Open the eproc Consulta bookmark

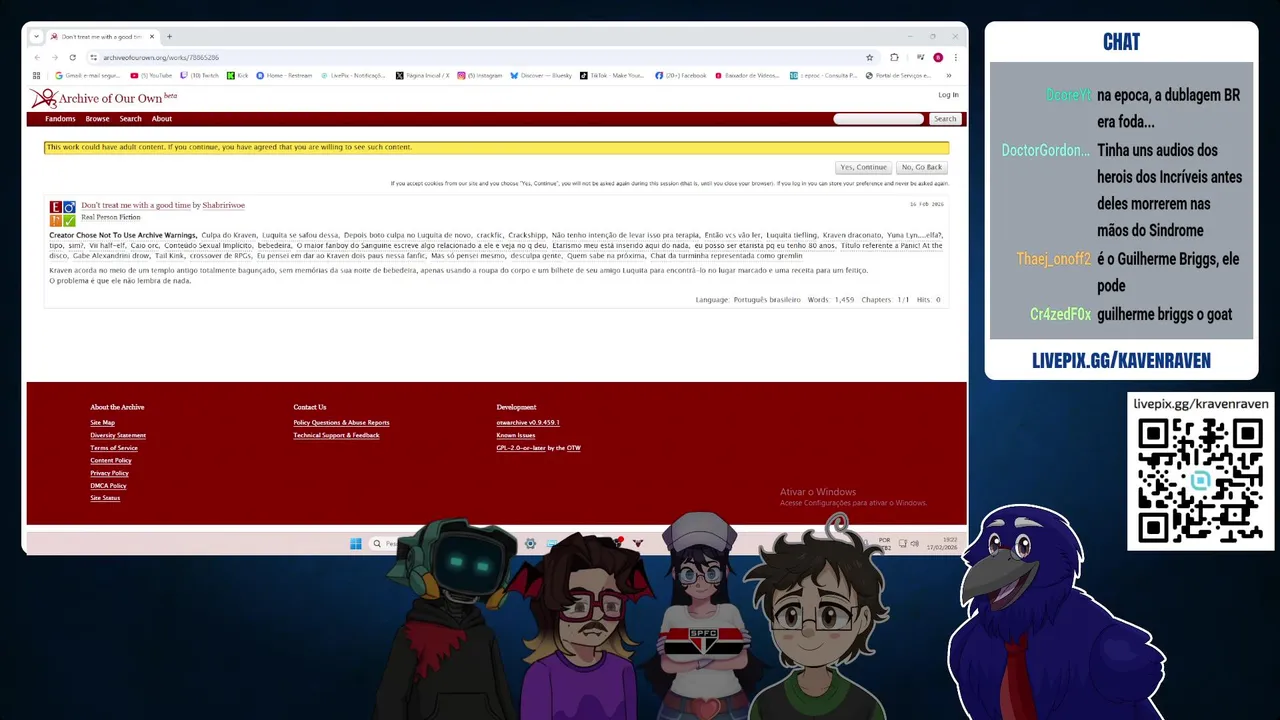coord(824,75)
